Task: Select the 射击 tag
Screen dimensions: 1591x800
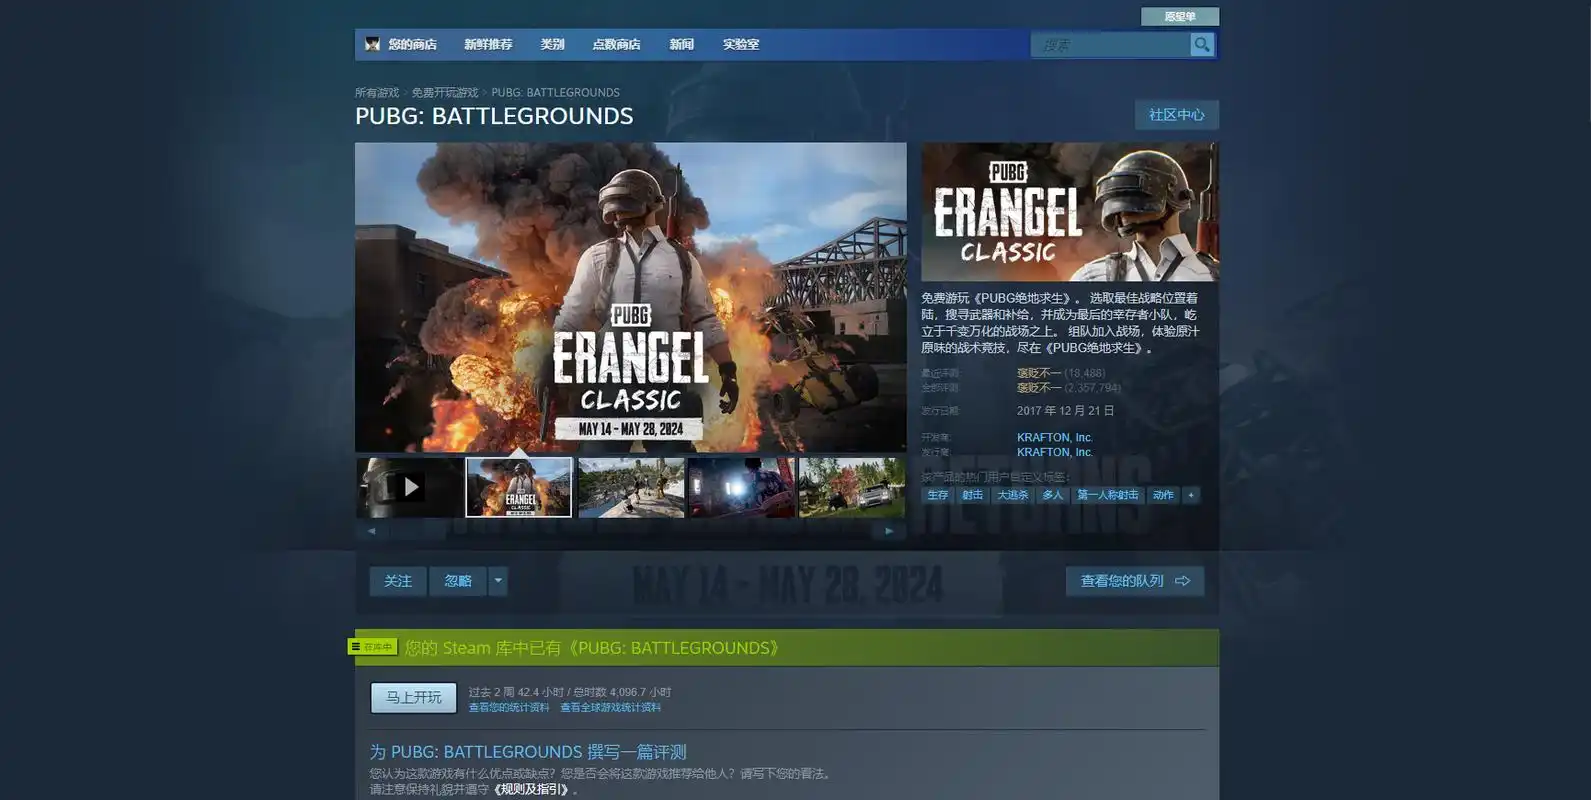Action: [x=972, y=495]
